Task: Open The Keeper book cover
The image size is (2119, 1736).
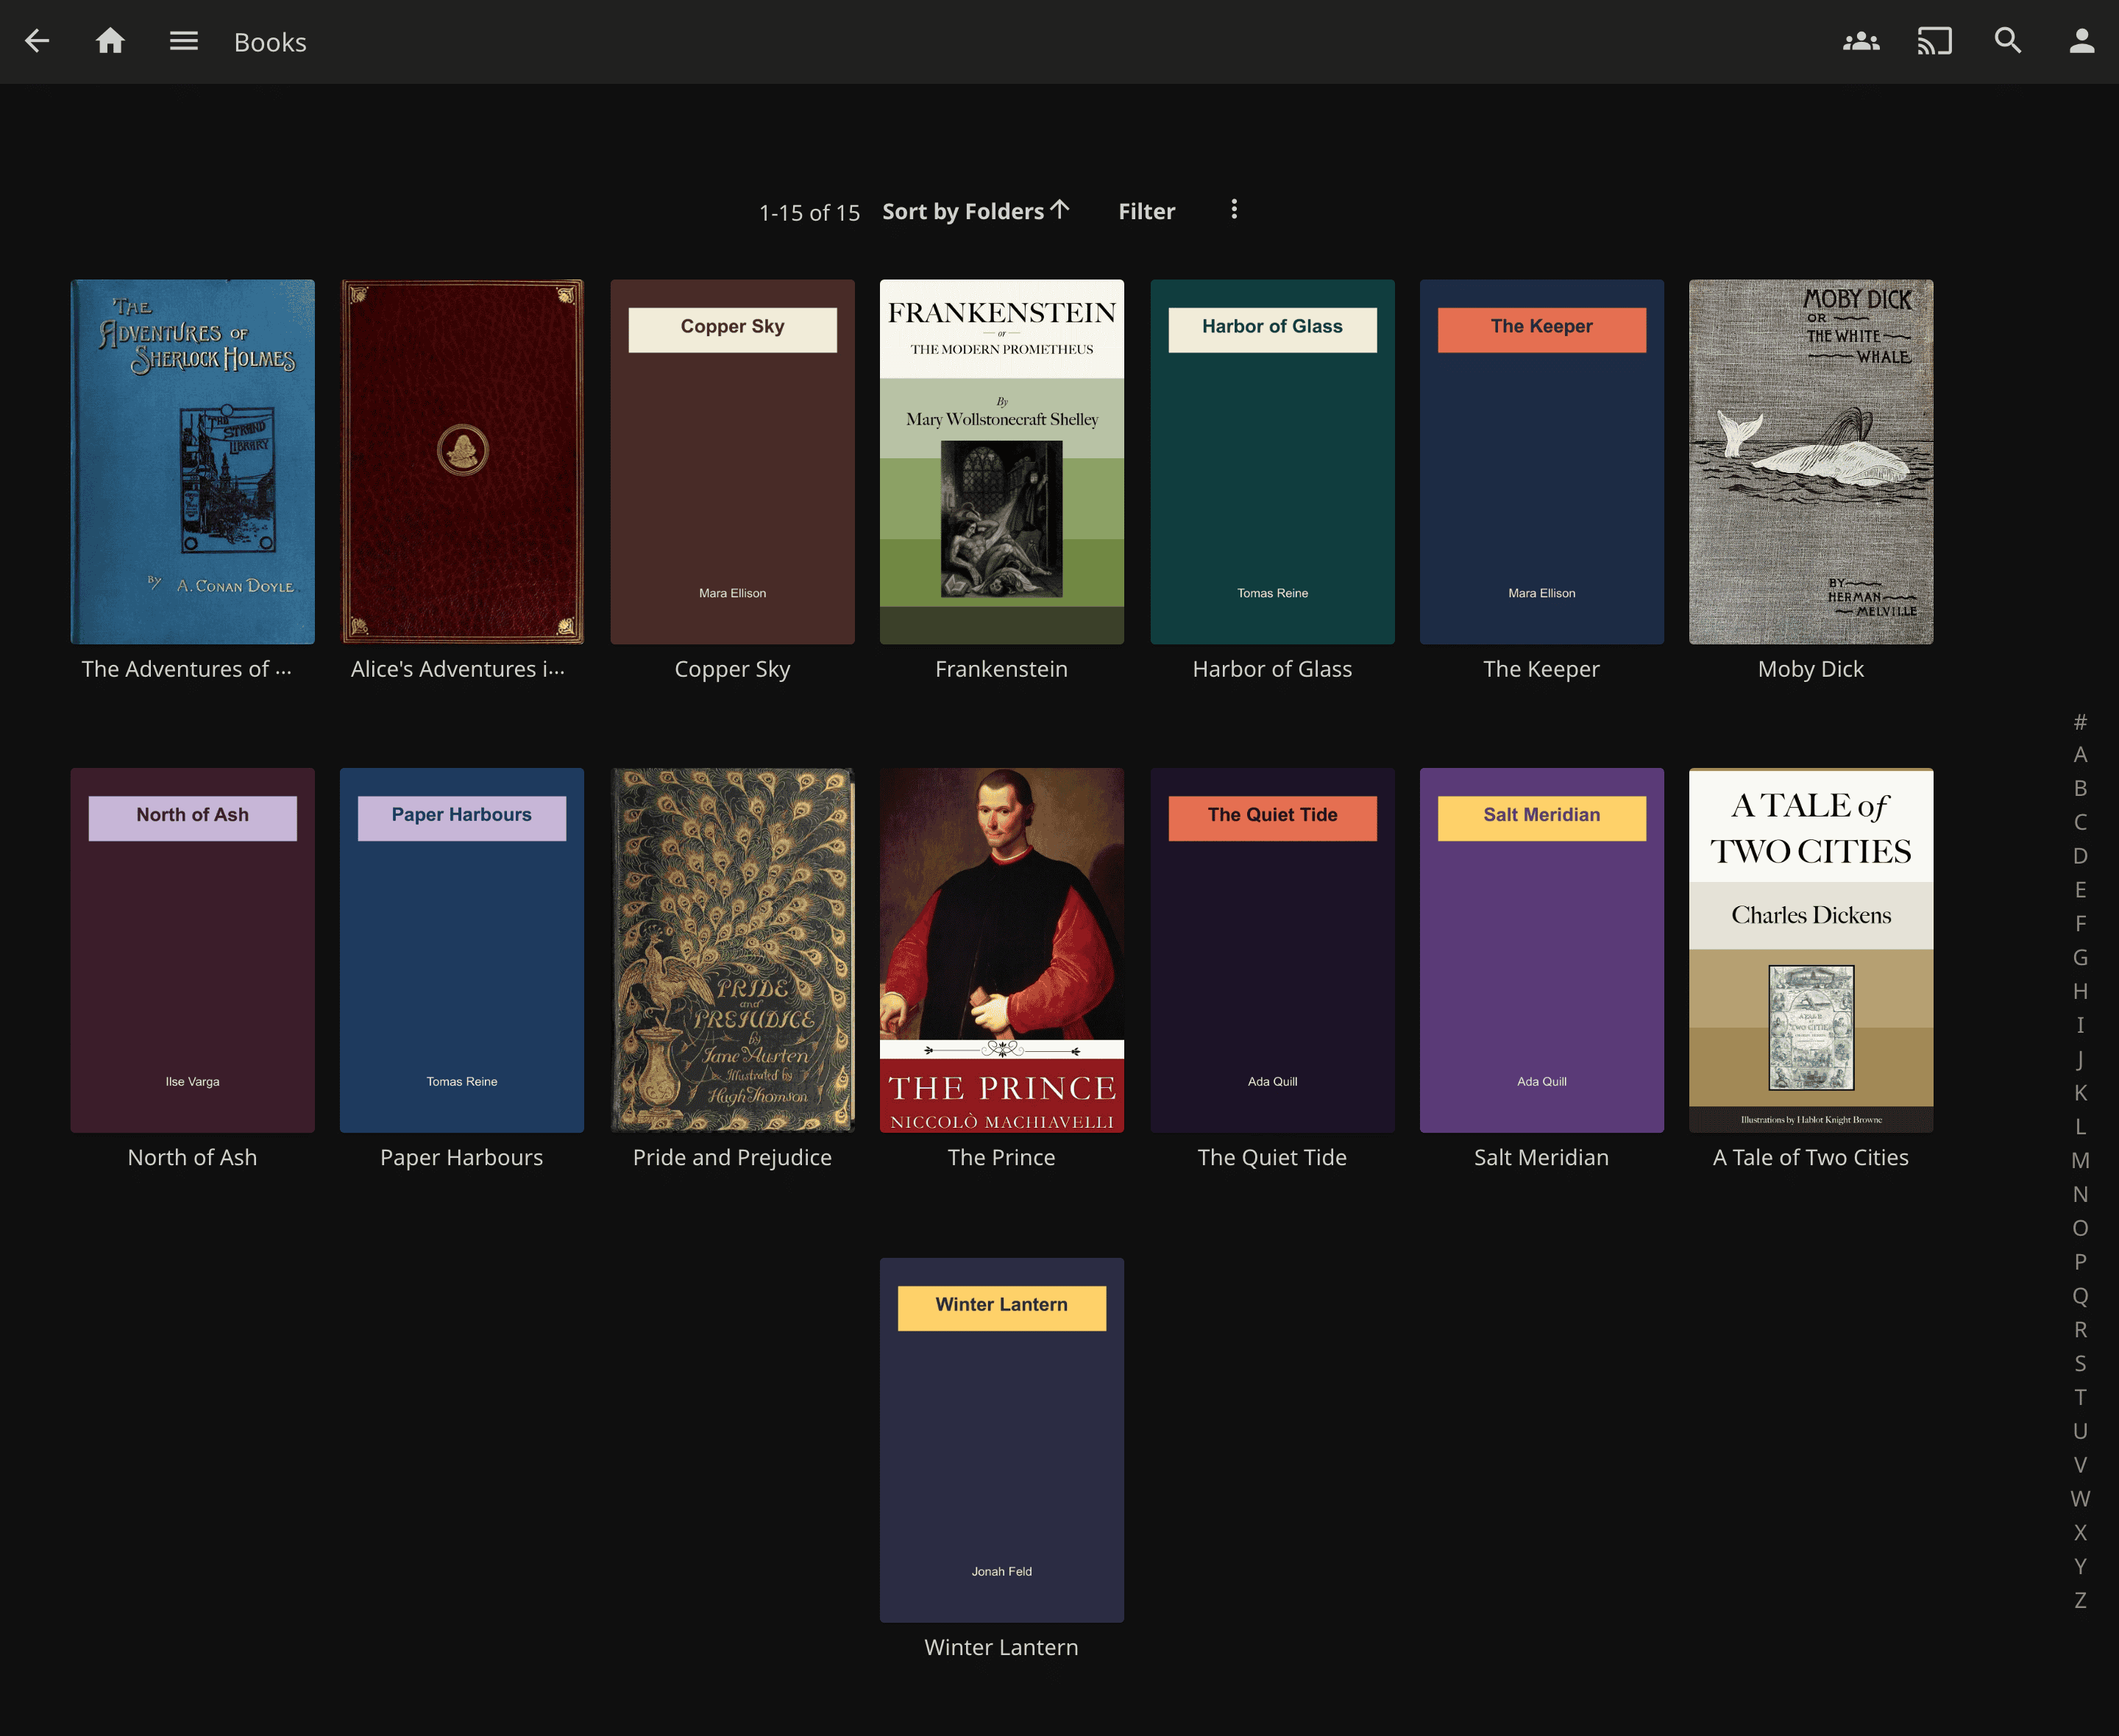Action: (x=1541, y=461)
